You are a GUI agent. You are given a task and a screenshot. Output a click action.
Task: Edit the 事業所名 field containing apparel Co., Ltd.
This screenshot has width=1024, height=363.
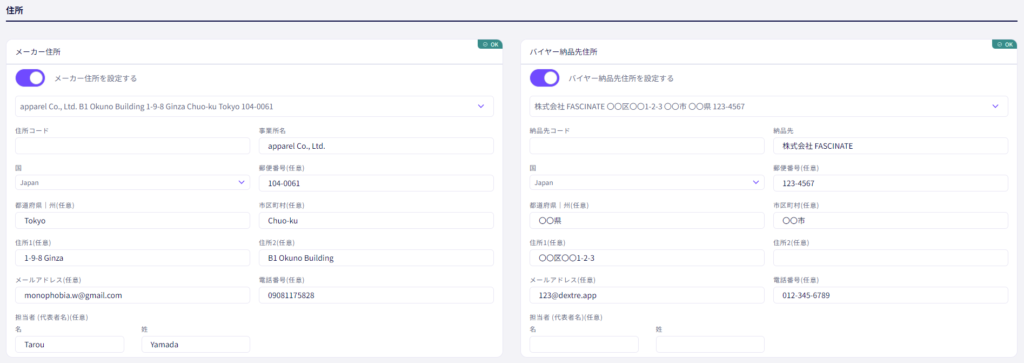point(376,146)
